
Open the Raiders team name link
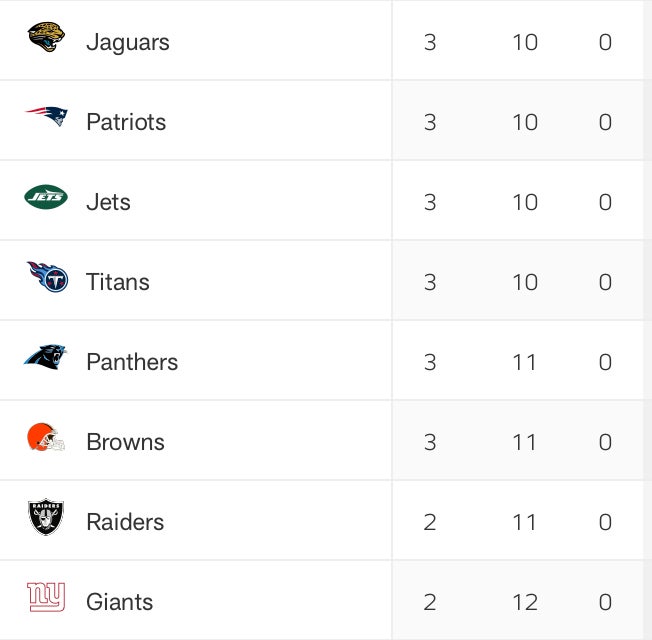tap(125, 522)
